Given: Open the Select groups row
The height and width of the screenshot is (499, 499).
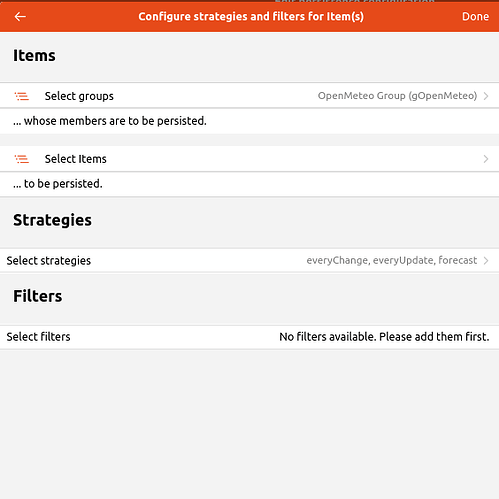Looking at the screenshot, I should [x=249, y=96].
